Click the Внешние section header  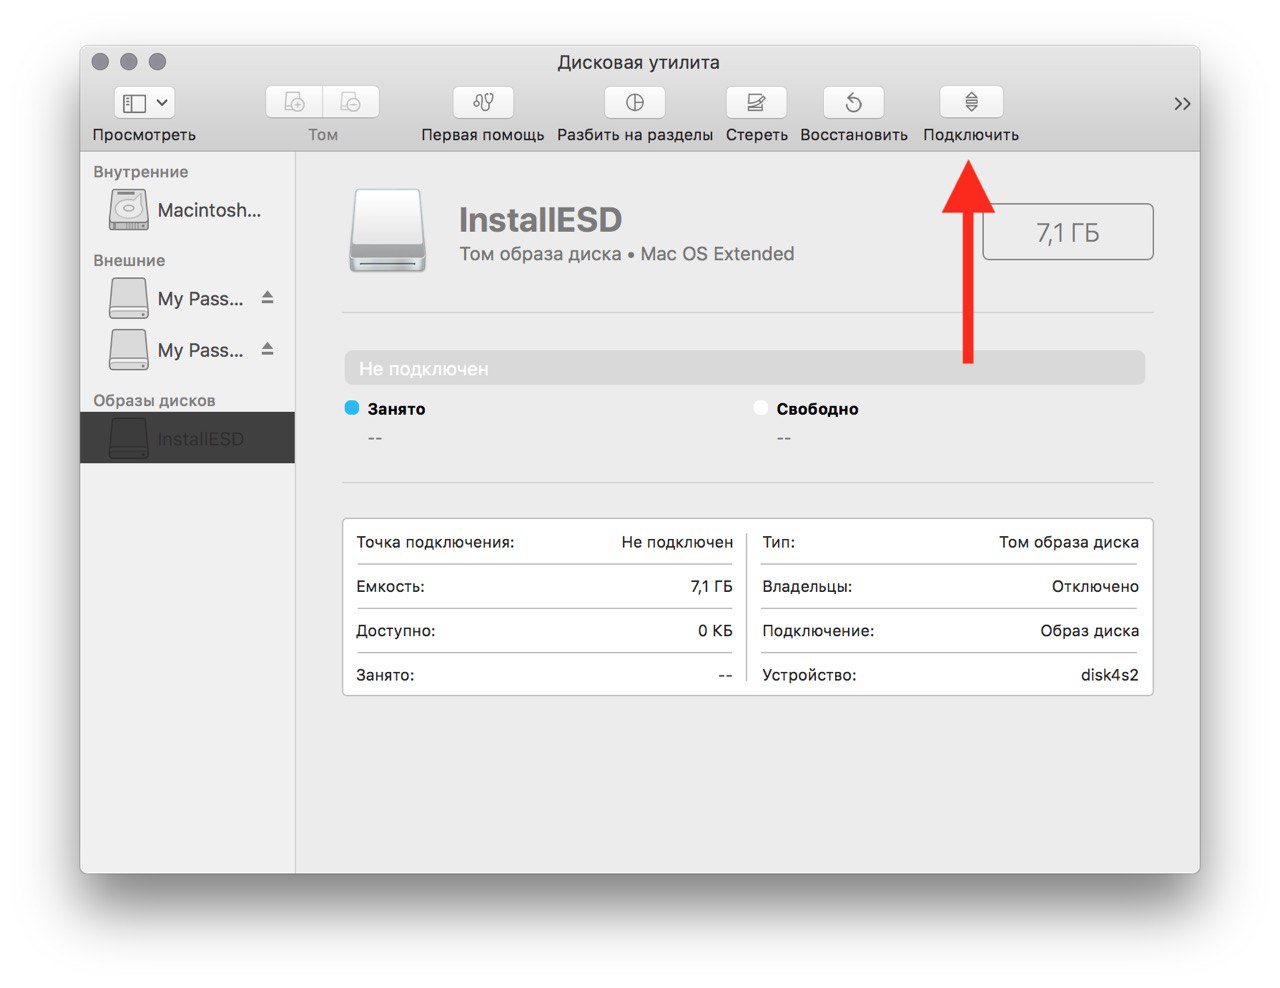(129, 260)
